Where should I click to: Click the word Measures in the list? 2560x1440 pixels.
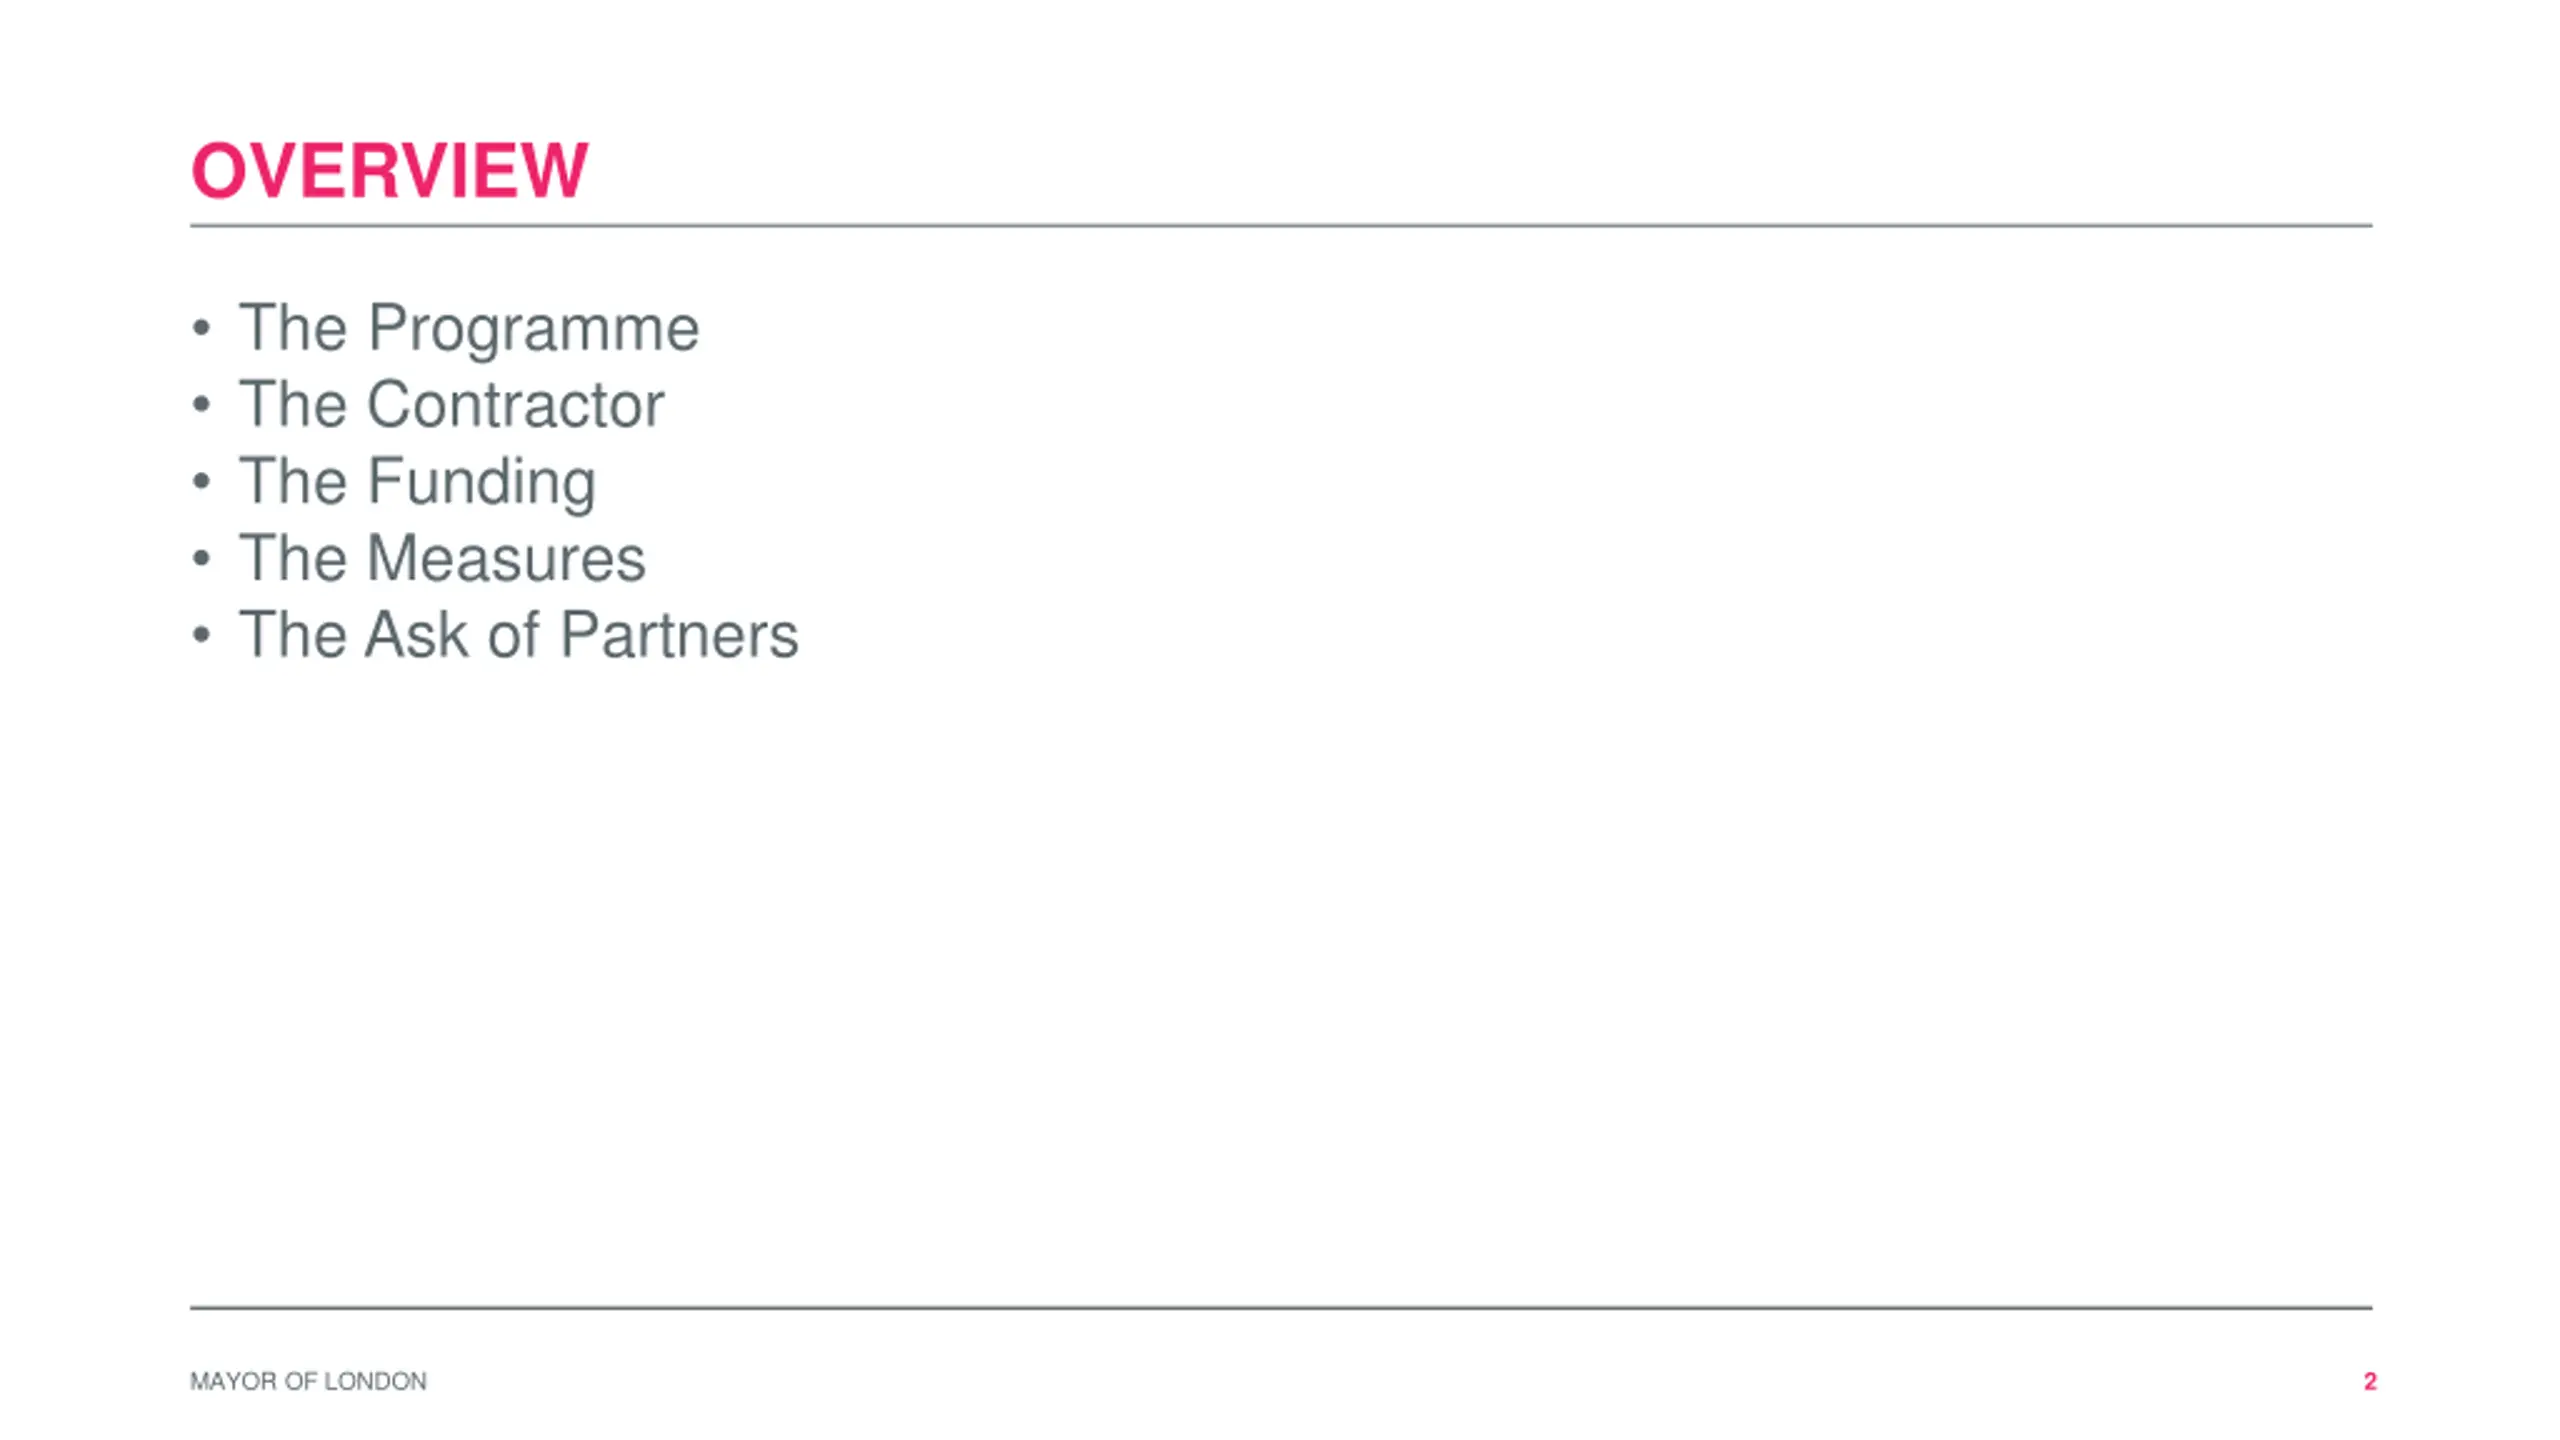[506, 558]
